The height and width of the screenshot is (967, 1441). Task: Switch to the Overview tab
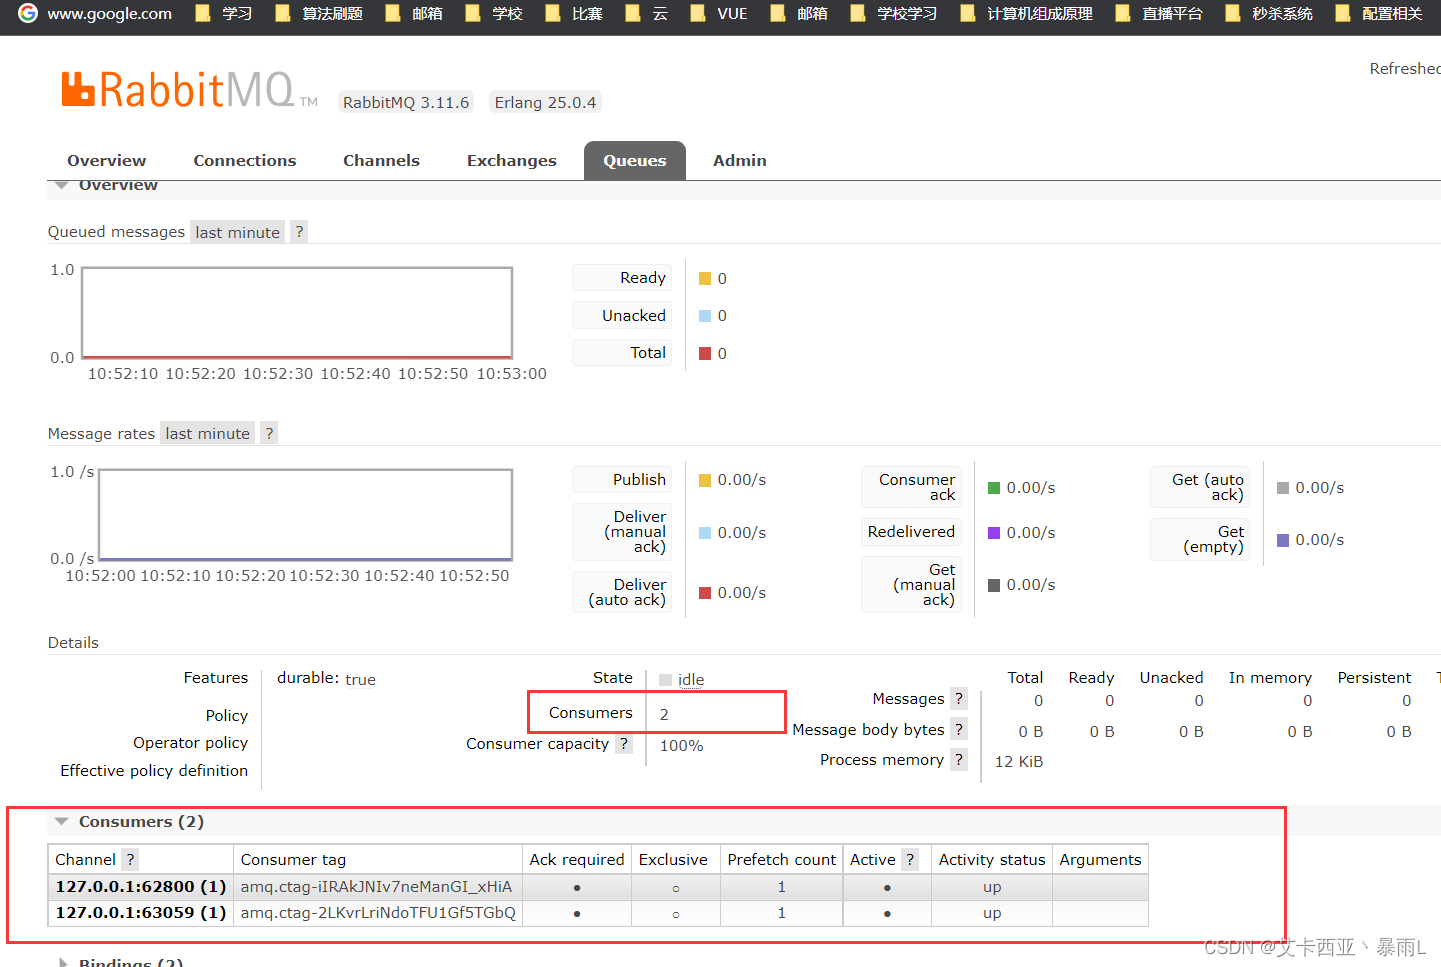[x=106, y=161]
